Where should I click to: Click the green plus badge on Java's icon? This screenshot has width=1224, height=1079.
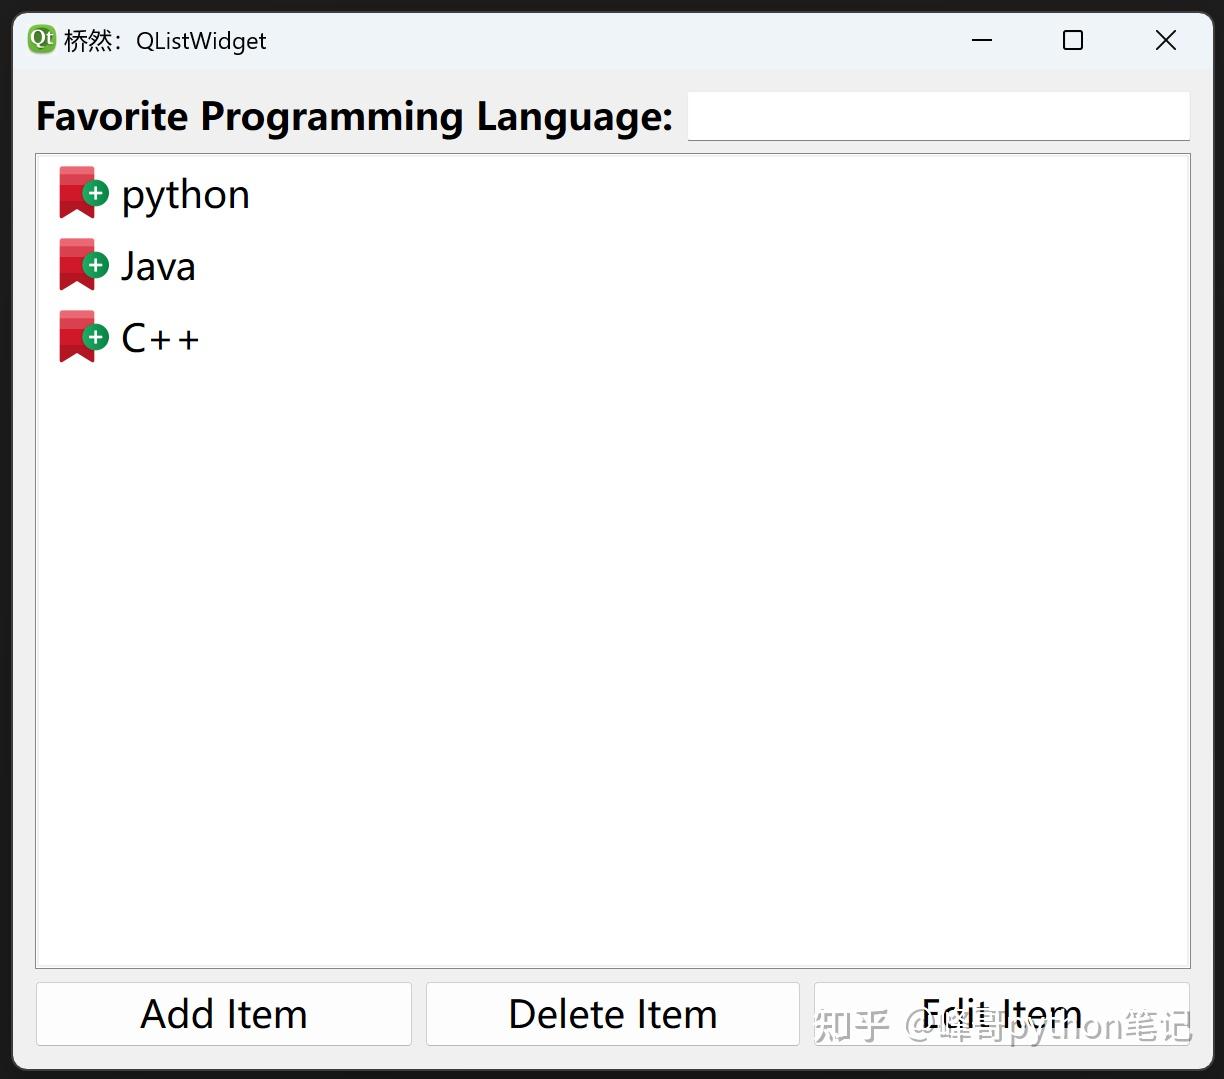point(96,265)
